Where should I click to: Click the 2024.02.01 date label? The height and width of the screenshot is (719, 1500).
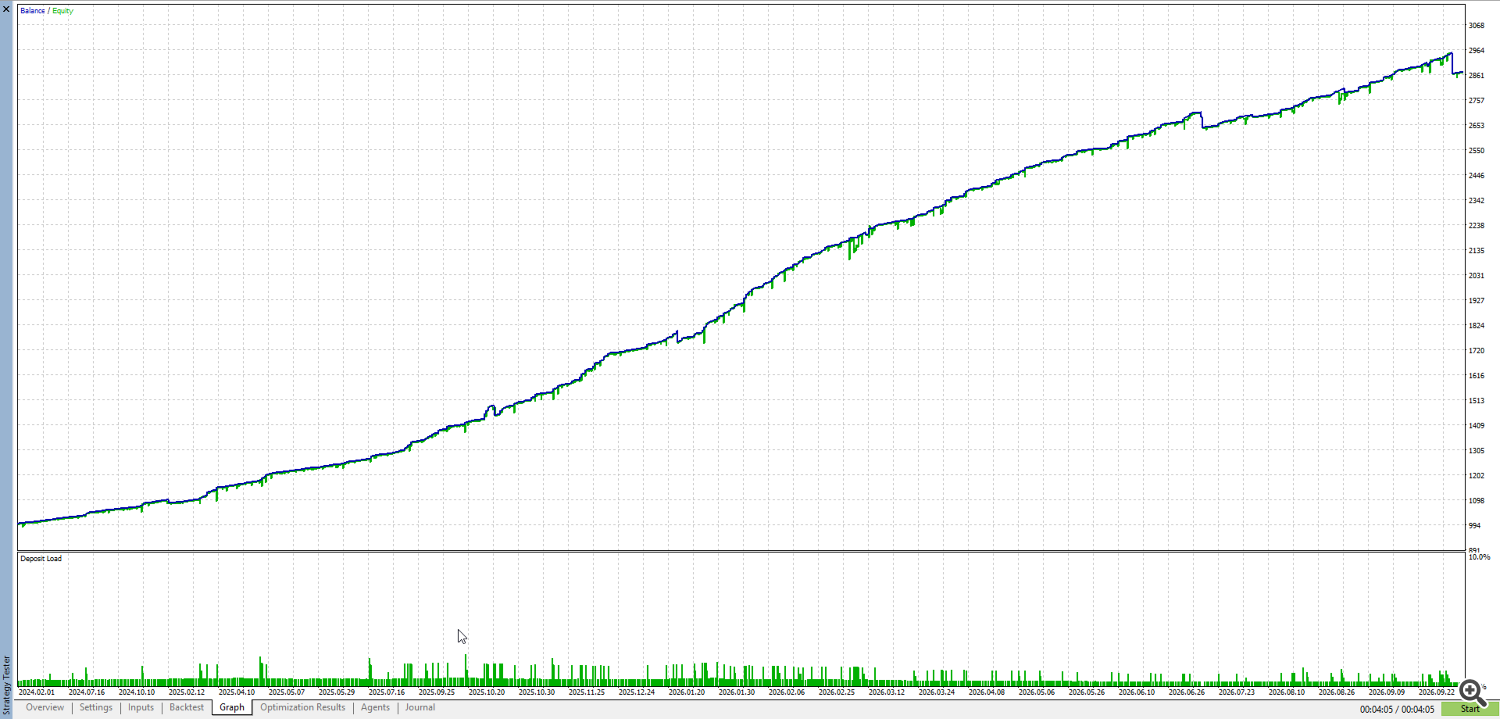pyautogui.click(x=37, y=692)
